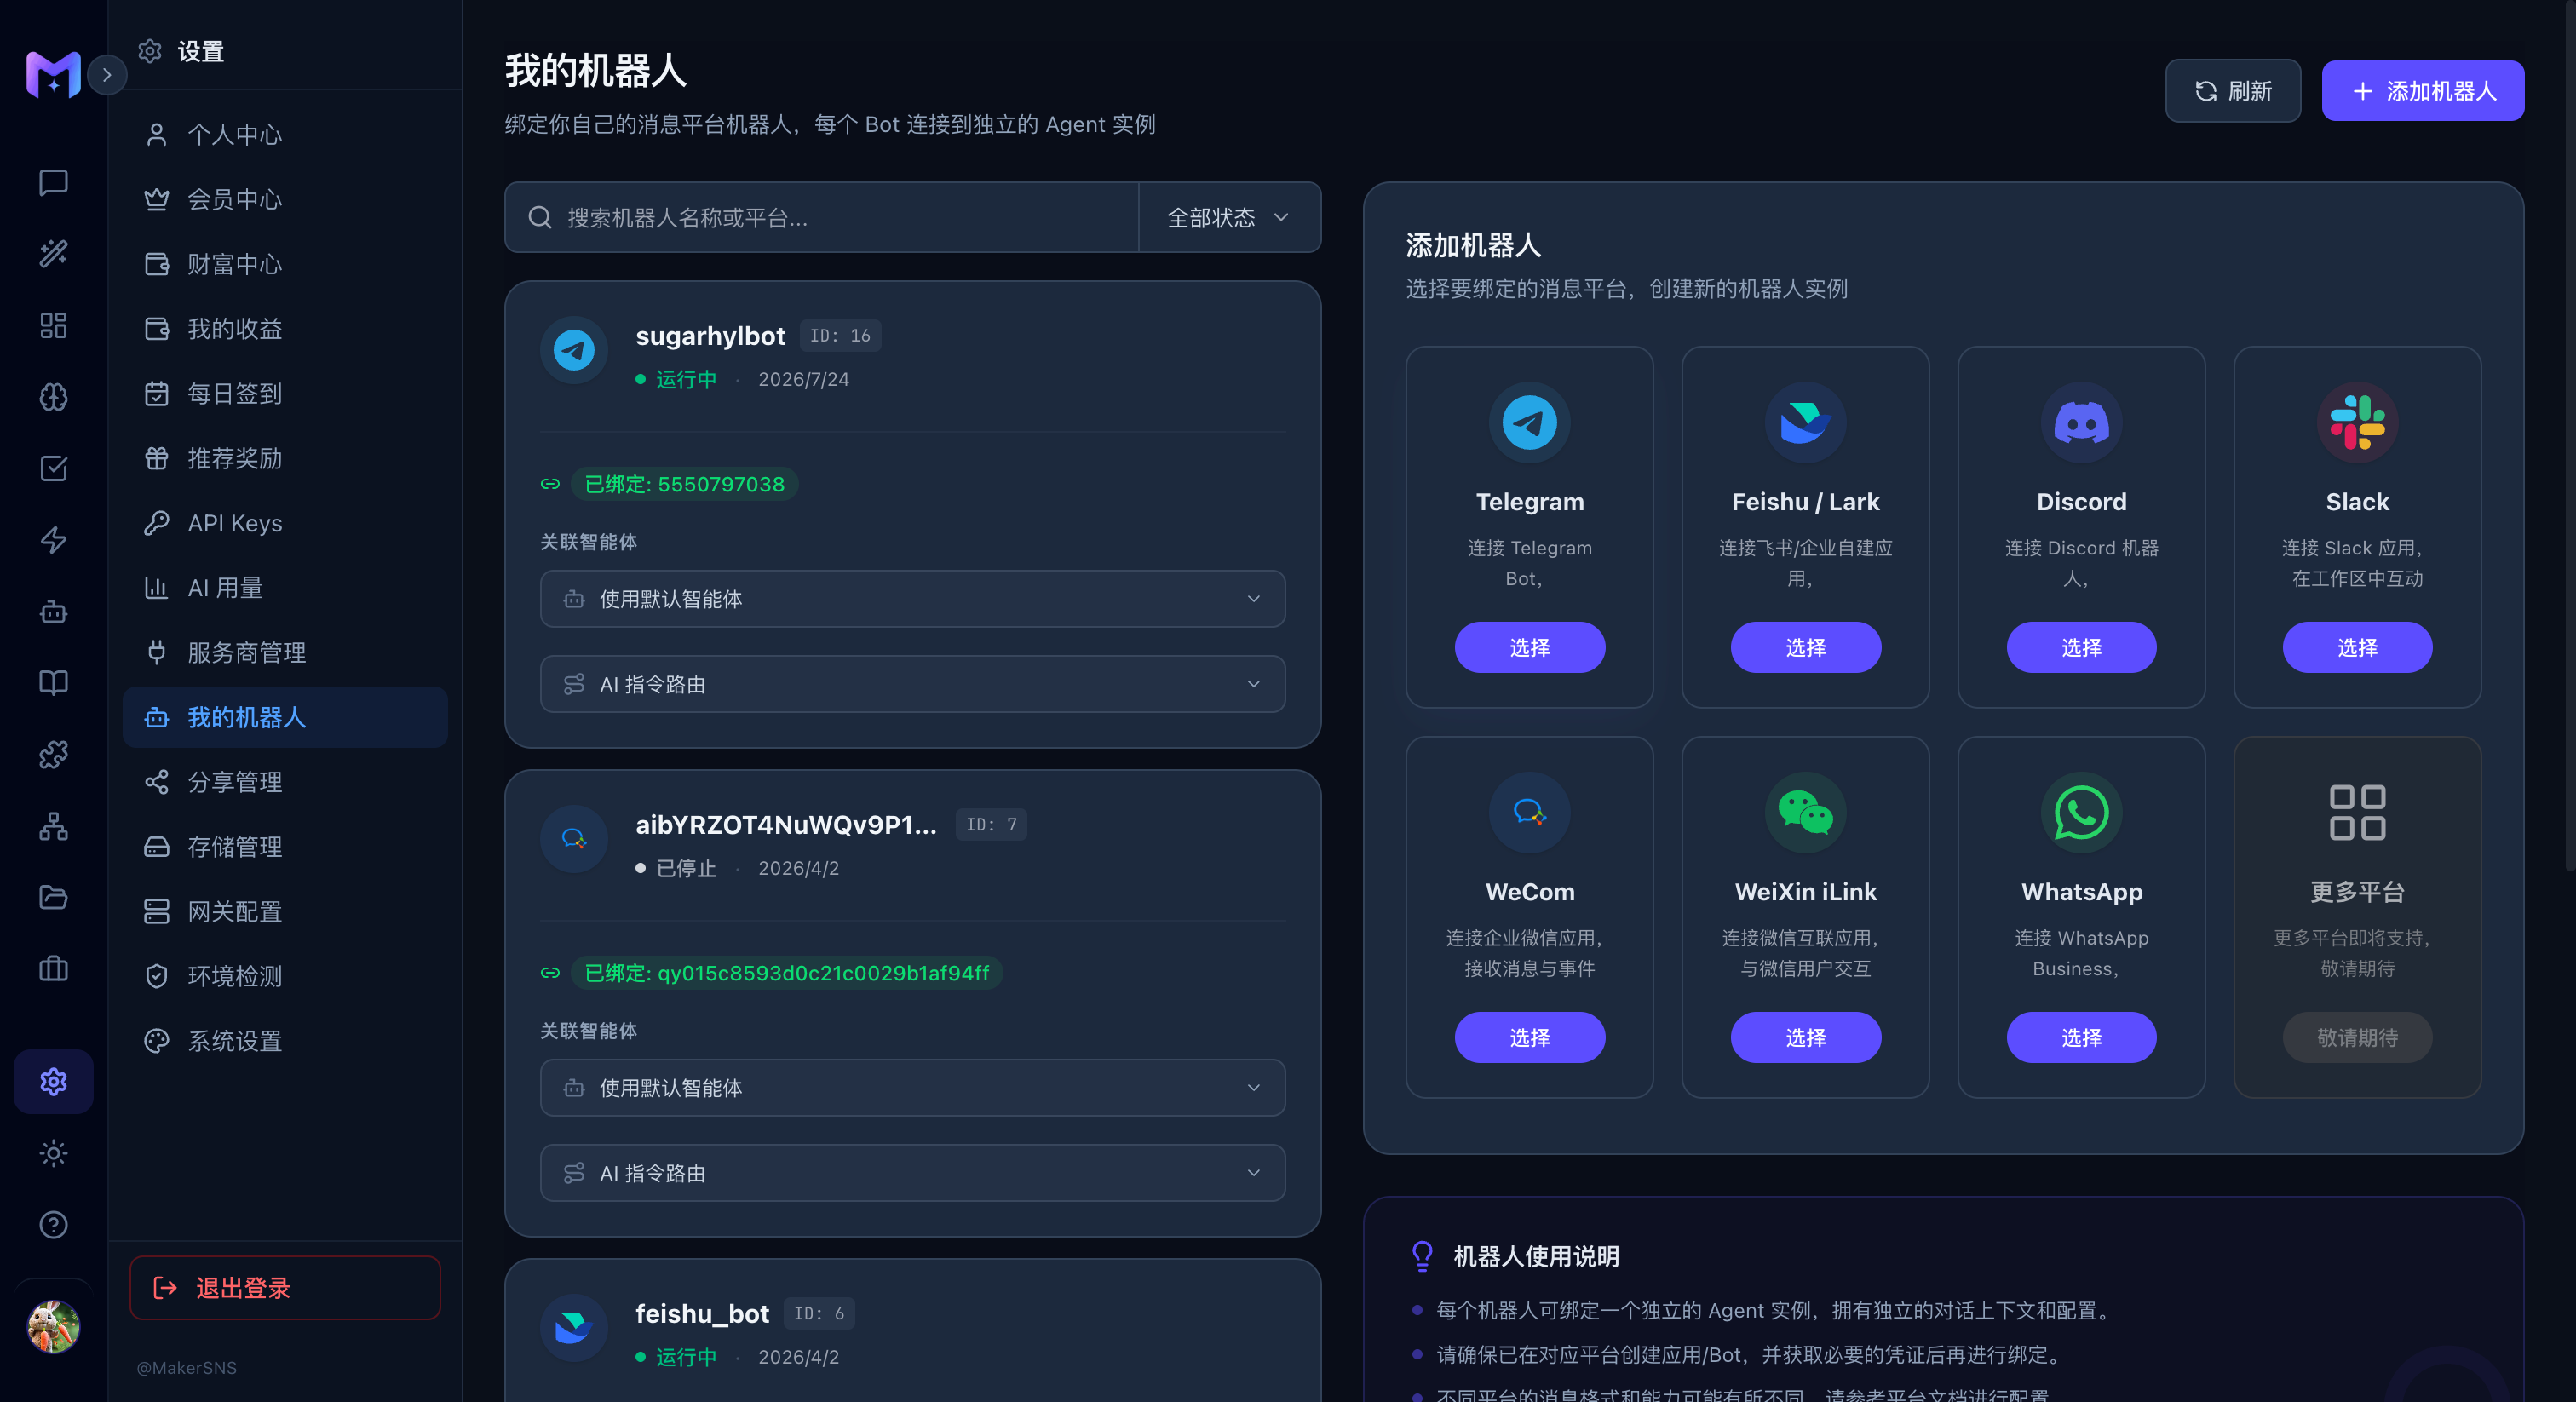Click the 添加机器人 button
The width and height of the screenshot is (2576, 1402).
pos(2422,91)
